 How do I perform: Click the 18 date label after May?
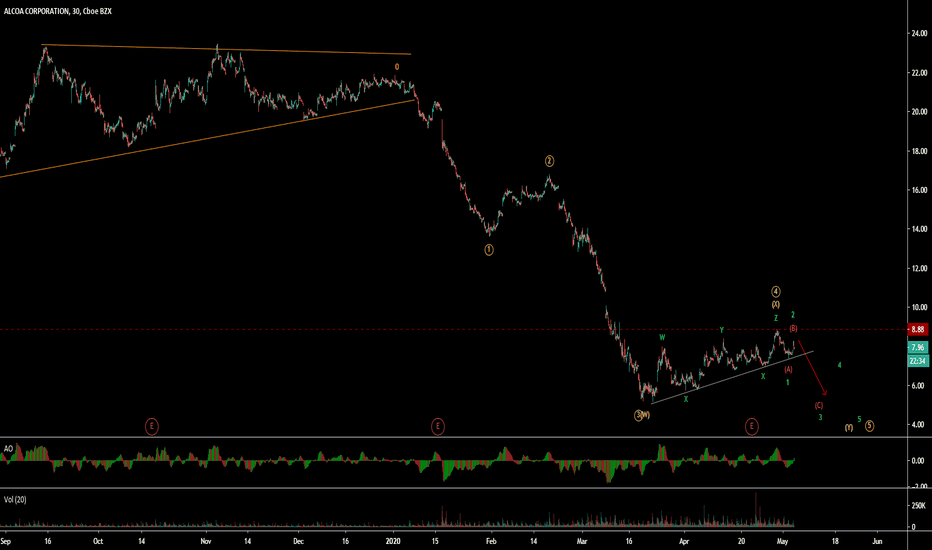[x=835, y=541]
